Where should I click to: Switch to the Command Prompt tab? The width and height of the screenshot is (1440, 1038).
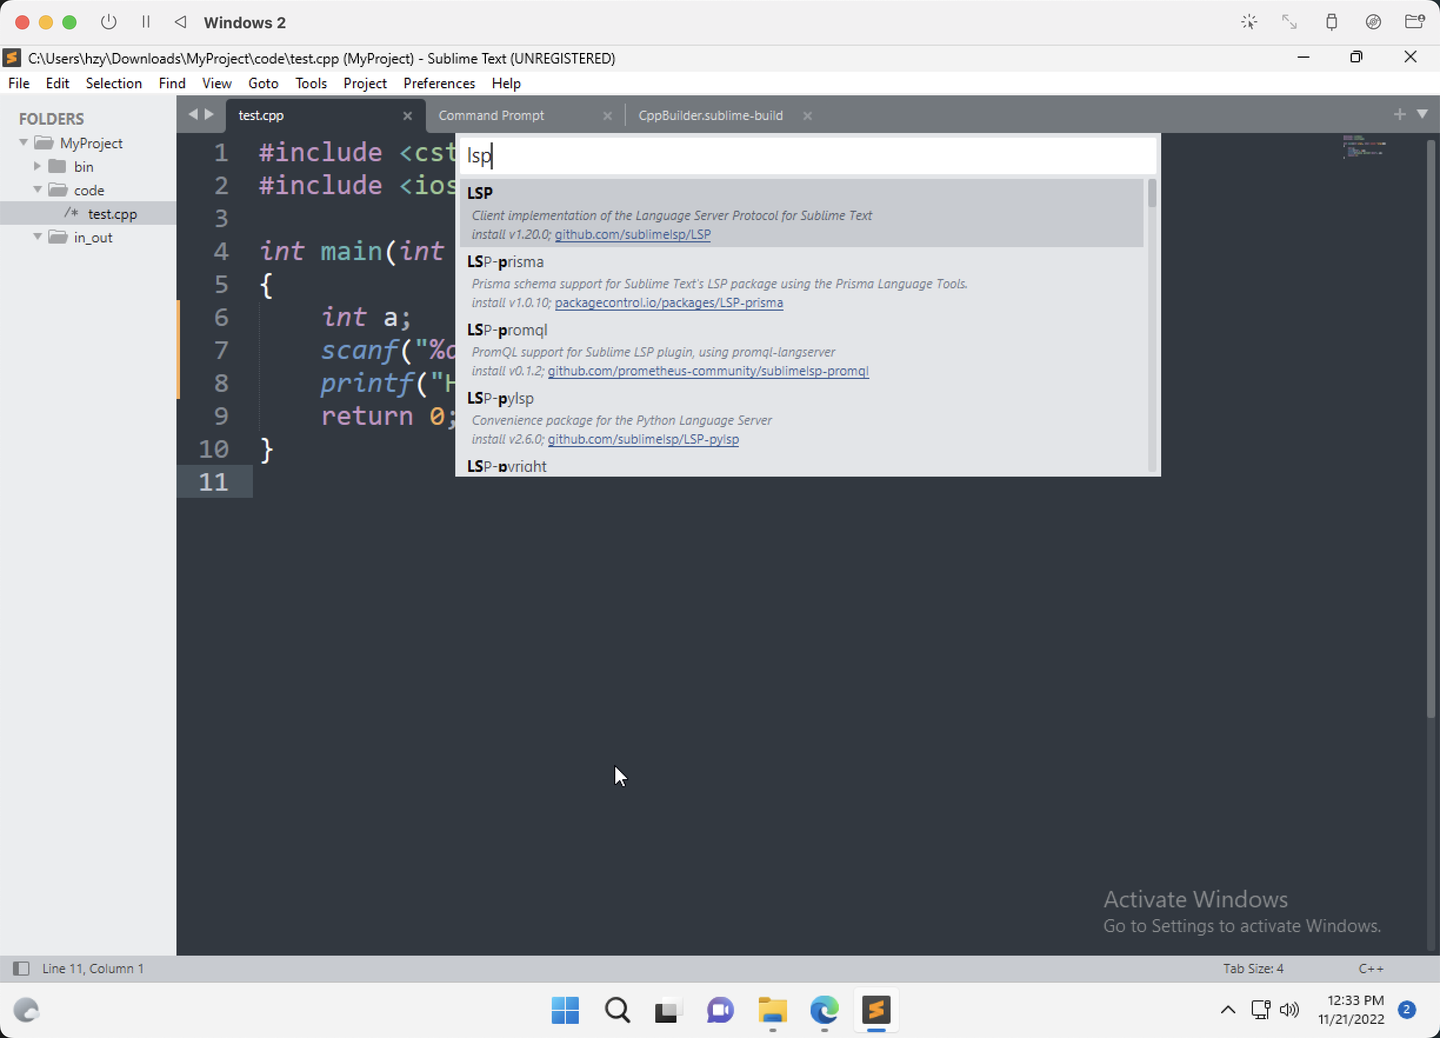click(491, 114)
